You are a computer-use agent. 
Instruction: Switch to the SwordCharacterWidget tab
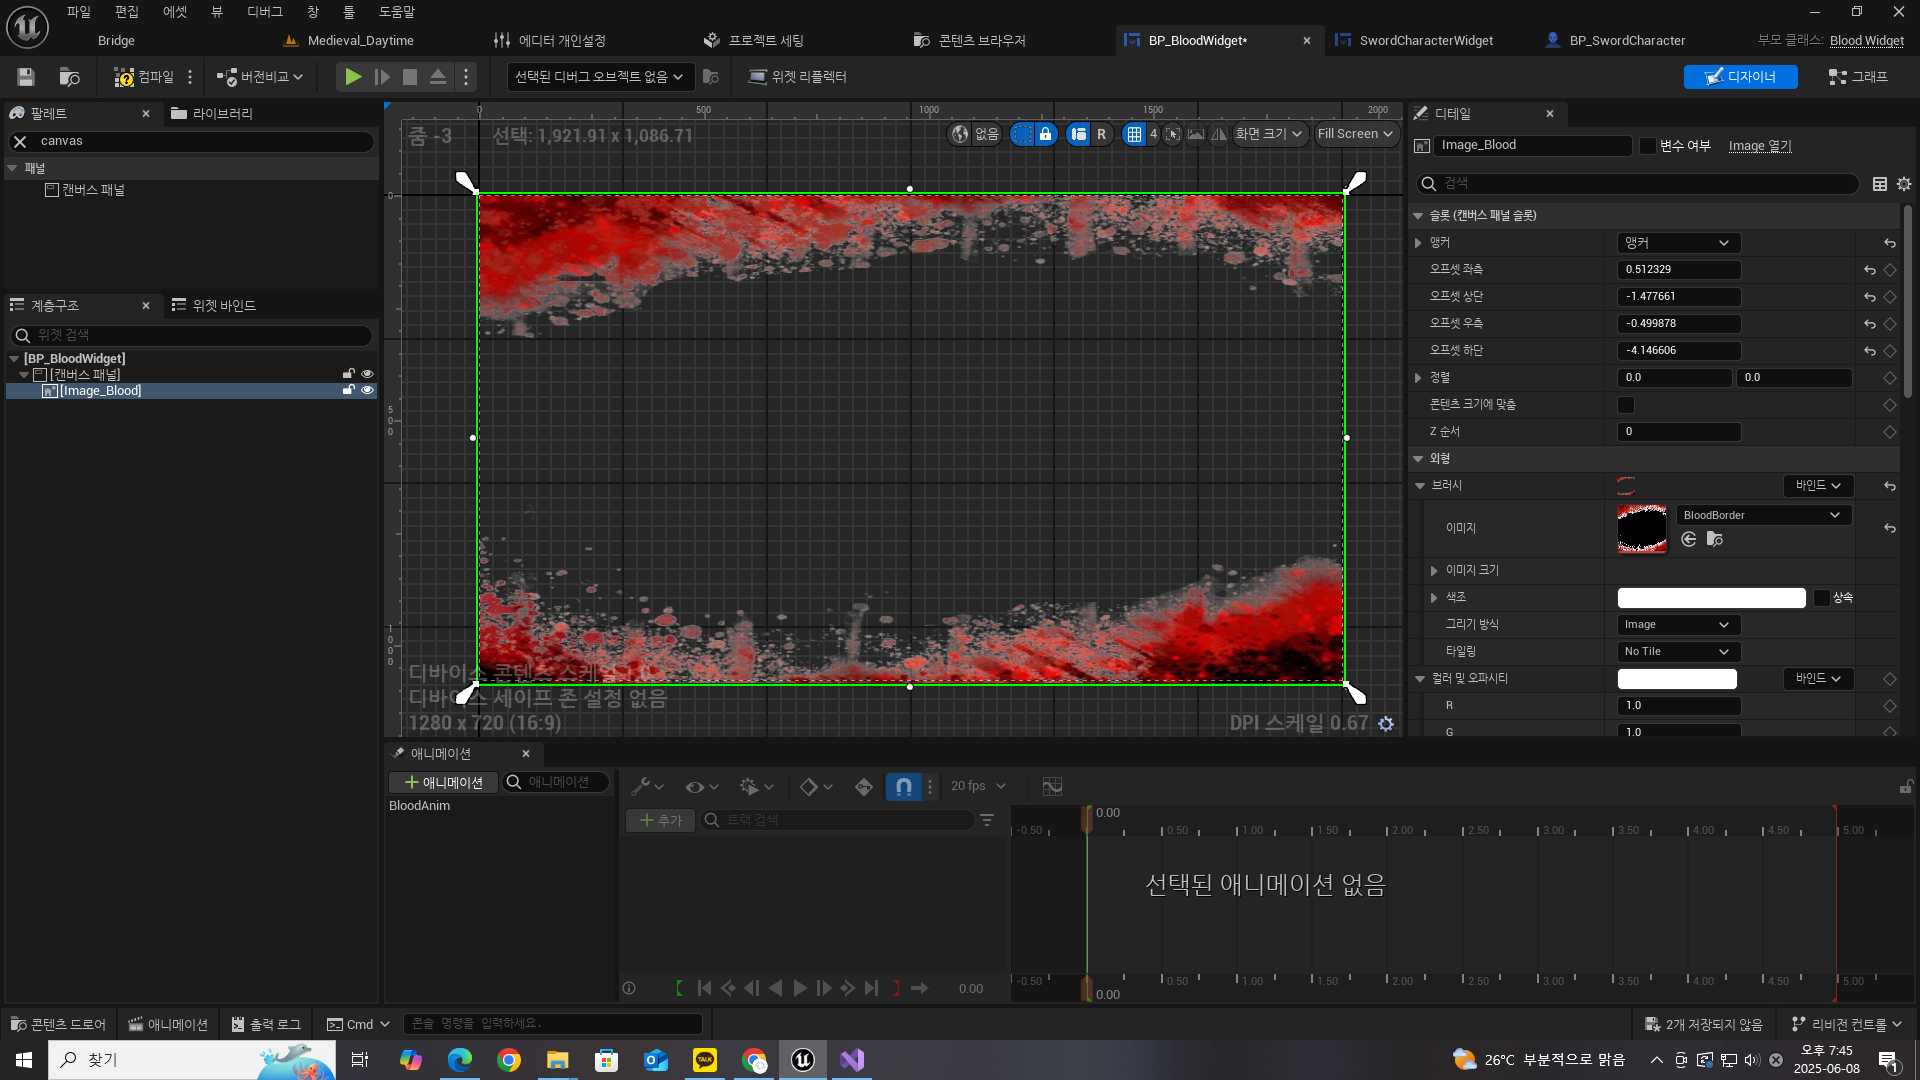1425,41
